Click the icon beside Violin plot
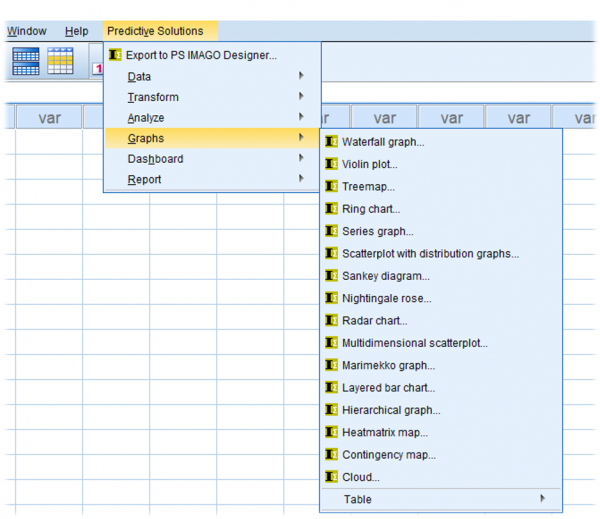The image size is (600, 519). 332,164
